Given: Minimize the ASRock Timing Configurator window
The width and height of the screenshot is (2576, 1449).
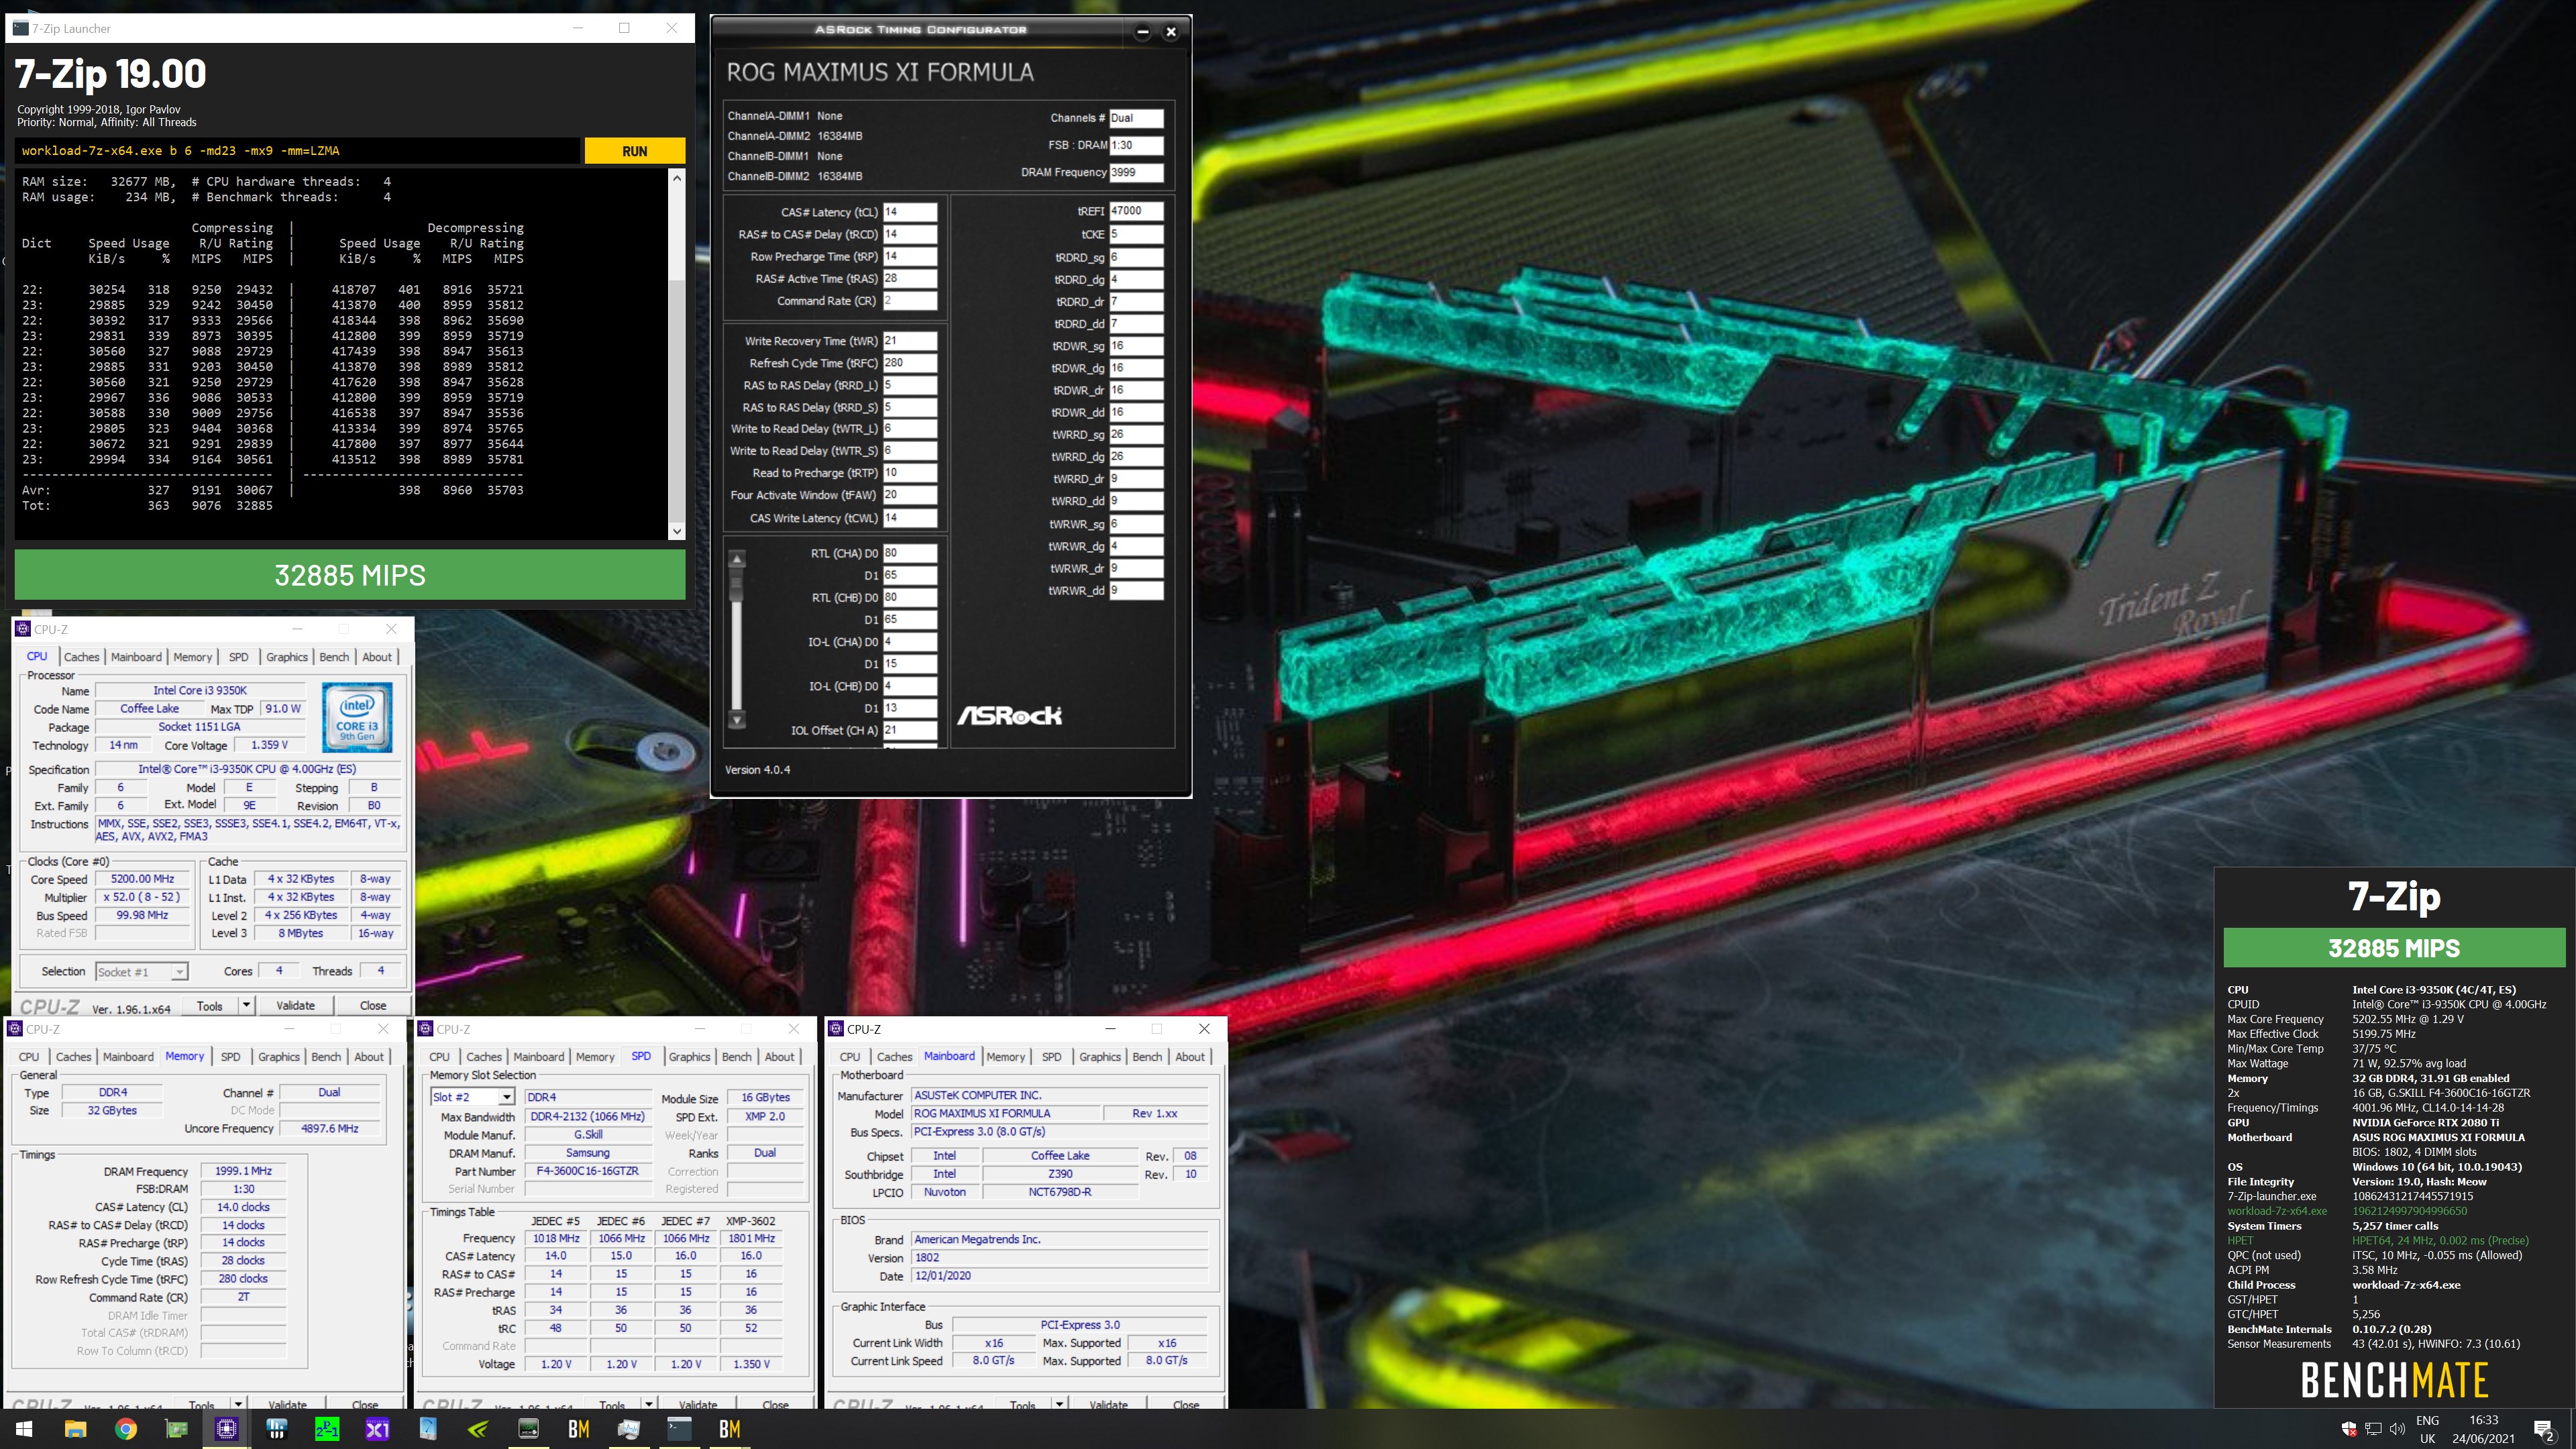Looking at the screenshot, I should [x=1142, y=32].
